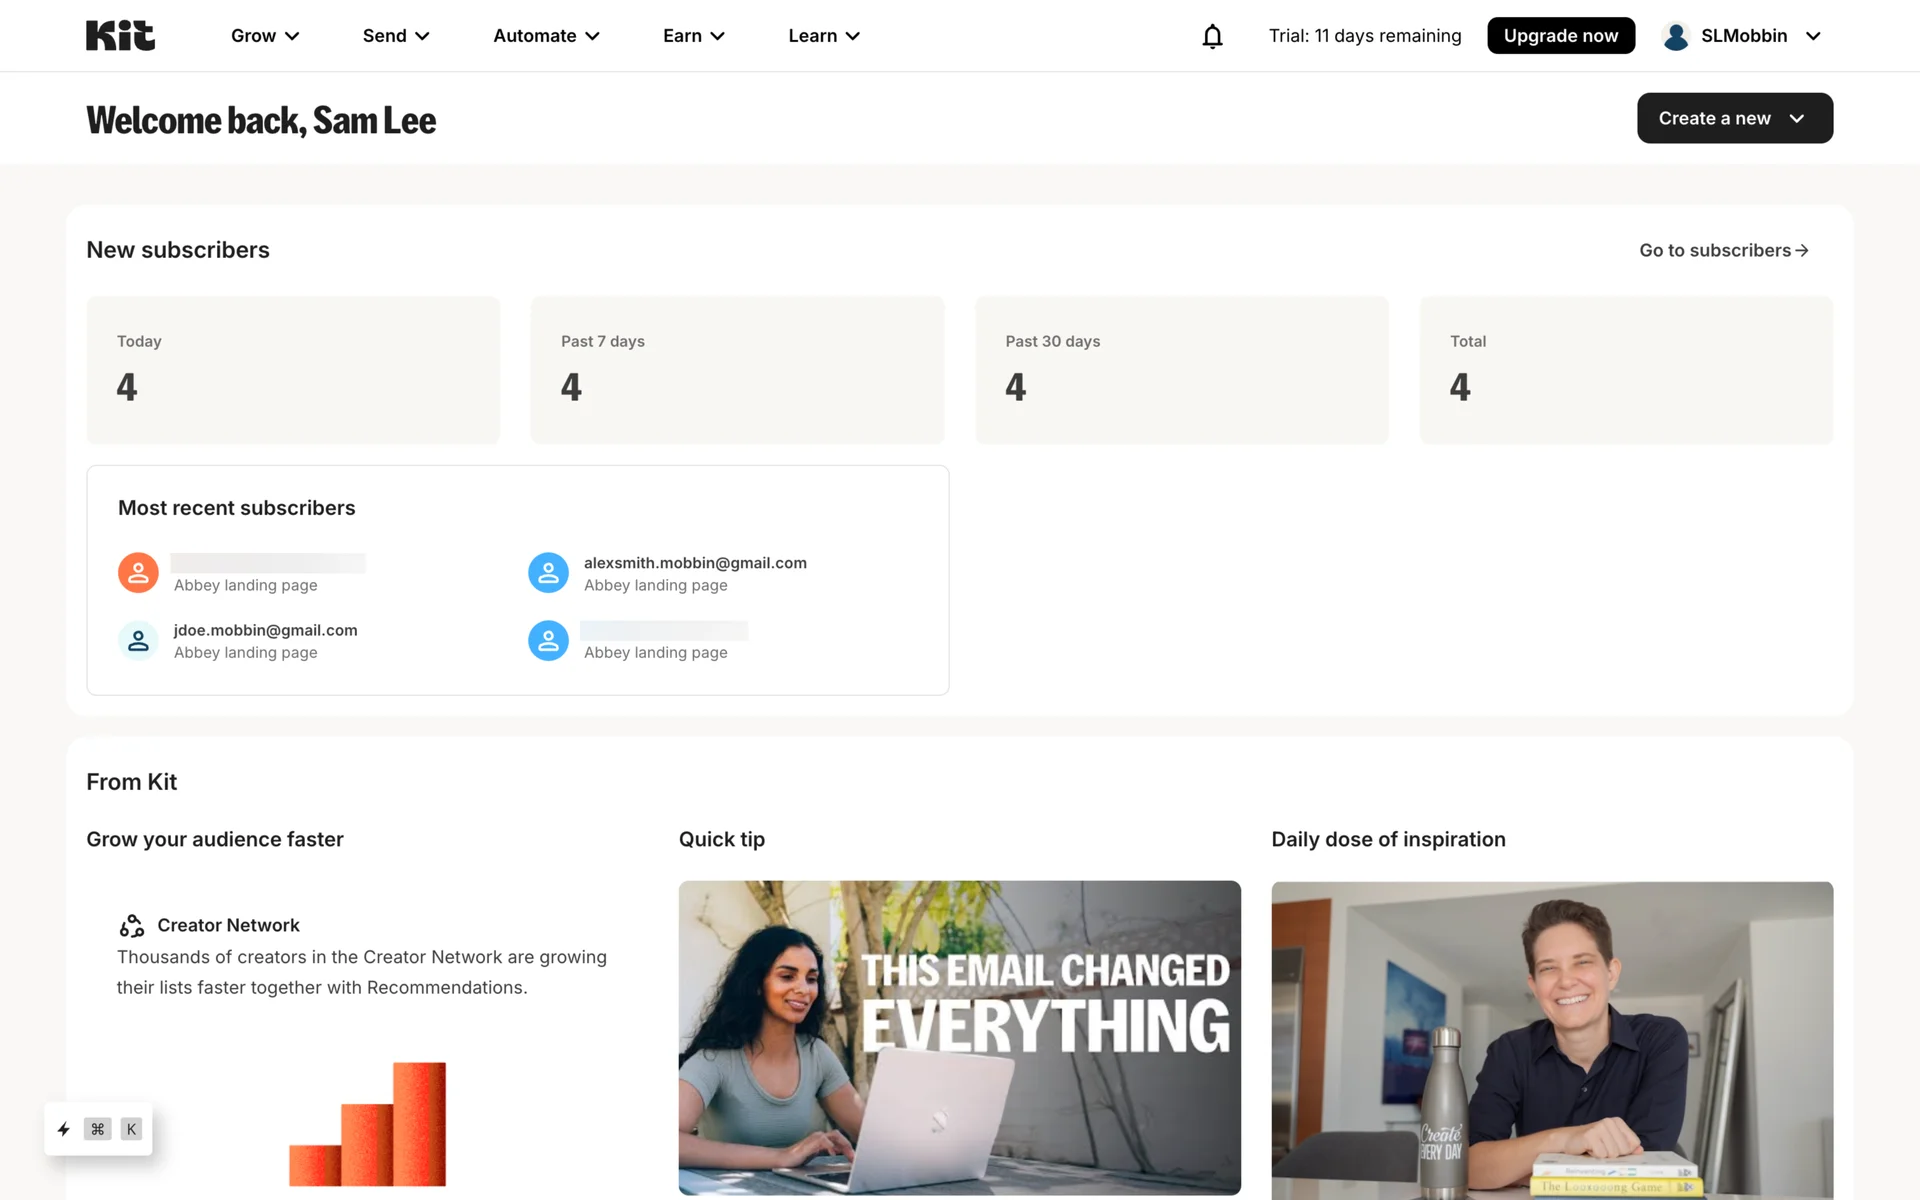Open the Automate menu

pos(546,36)
